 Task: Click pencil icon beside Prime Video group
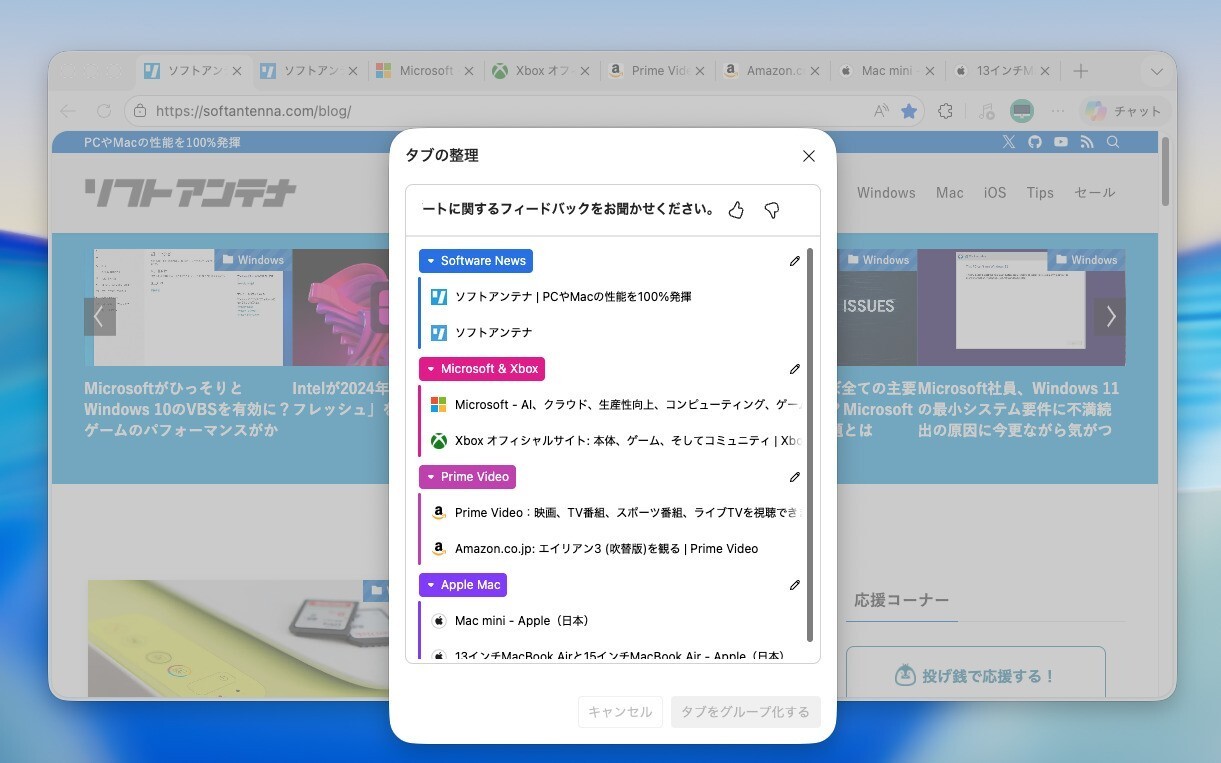(x=795, y=477)
